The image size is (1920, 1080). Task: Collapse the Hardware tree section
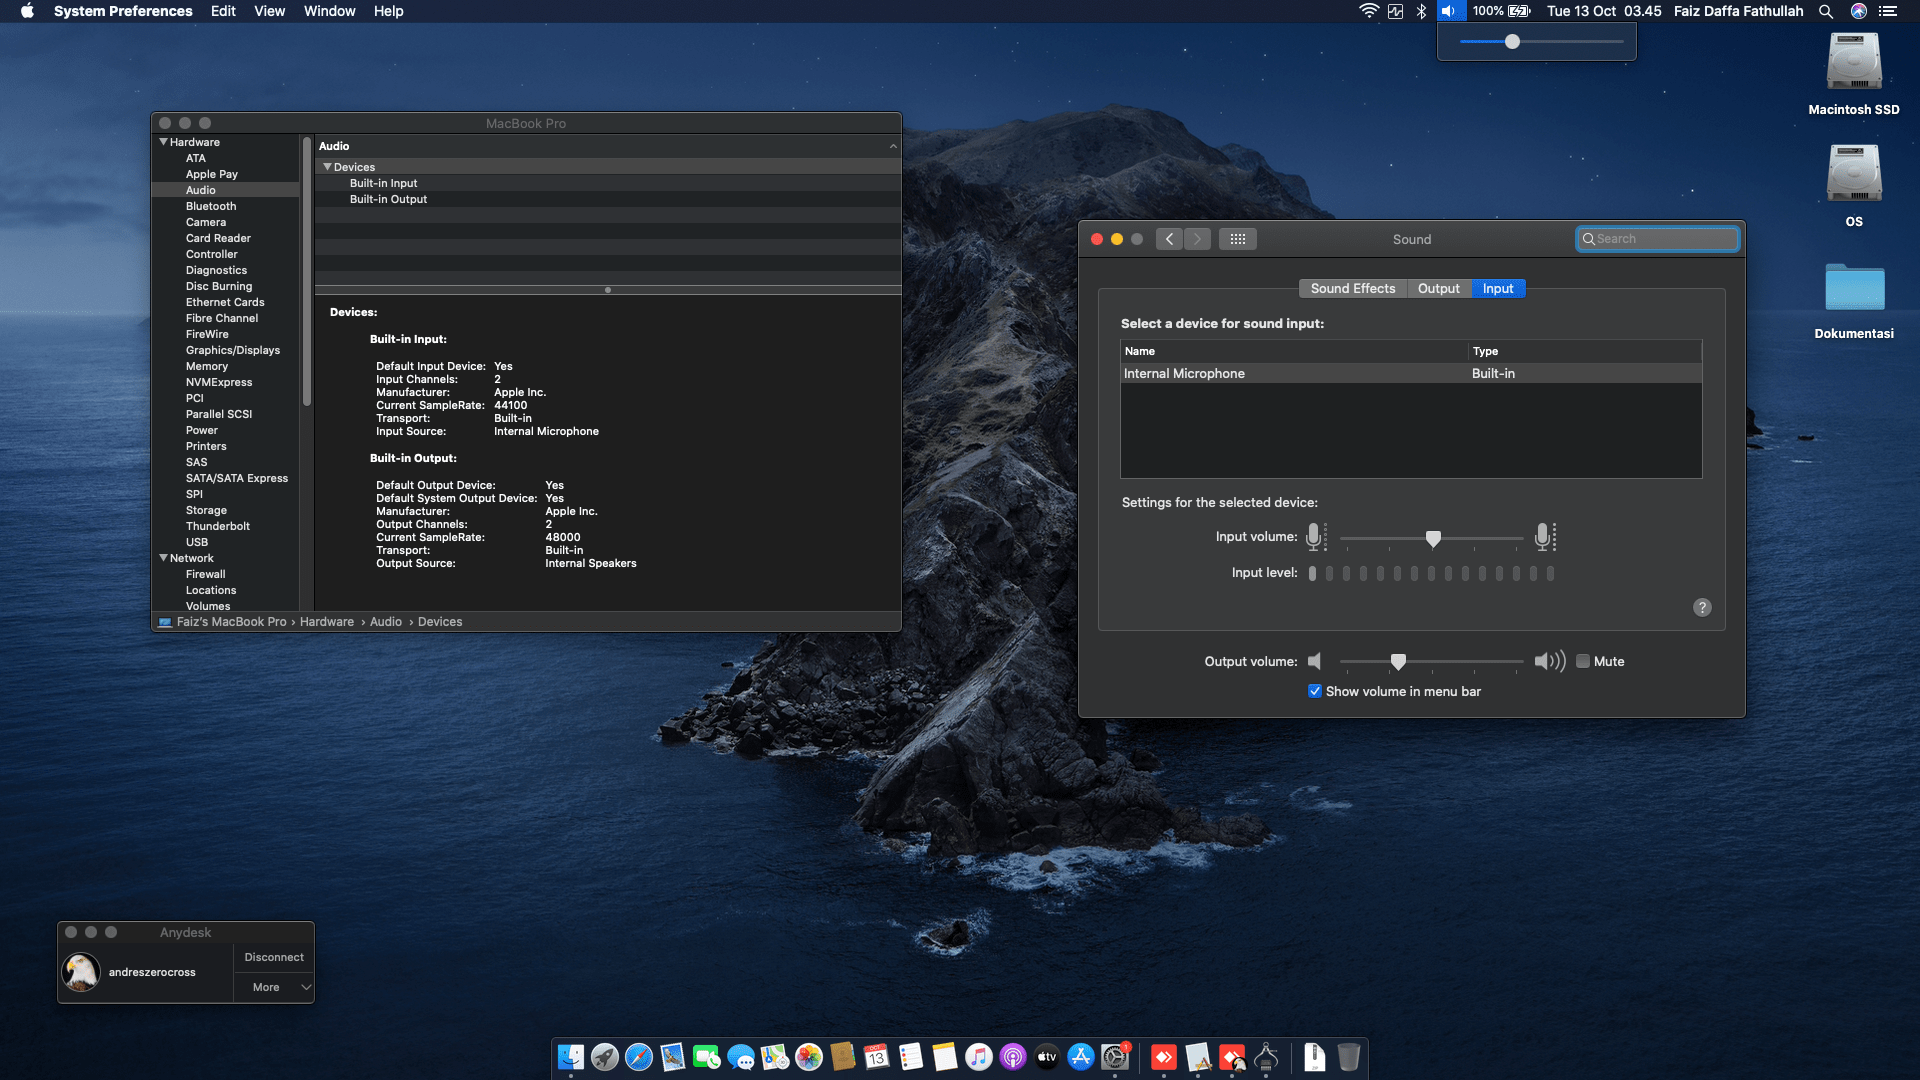click(163, 142)
